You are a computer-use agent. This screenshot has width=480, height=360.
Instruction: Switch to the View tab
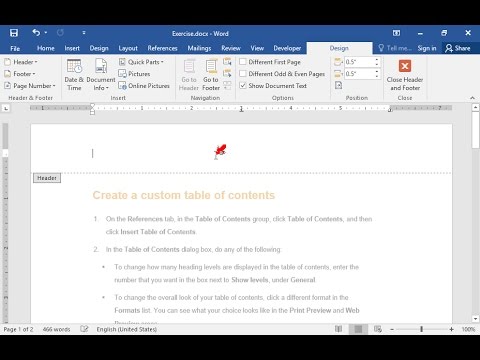coord(257,48)
